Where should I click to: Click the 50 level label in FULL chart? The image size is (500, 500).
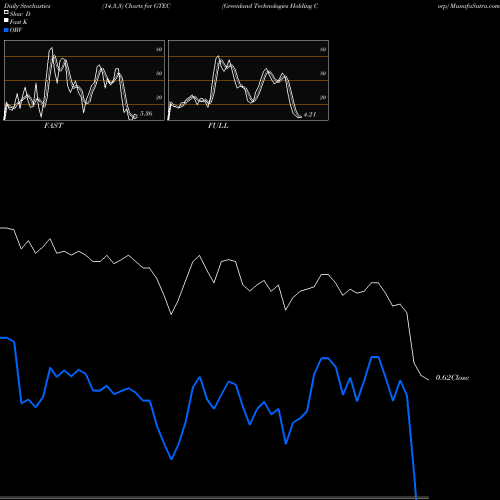[323, 73]
